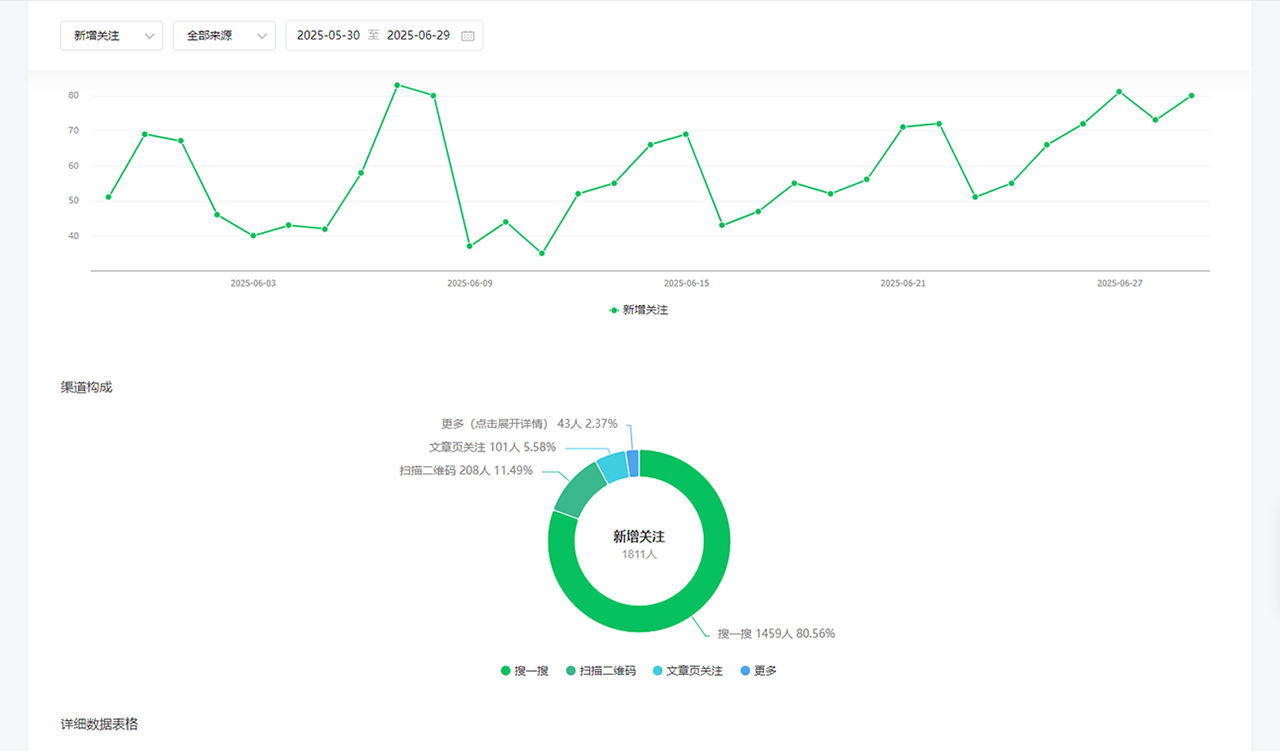Toggle the 扫描二维码 legend item below donut
Image resolution: width=1280 pixels, height=751 pixels.
(x=600, y=670)
